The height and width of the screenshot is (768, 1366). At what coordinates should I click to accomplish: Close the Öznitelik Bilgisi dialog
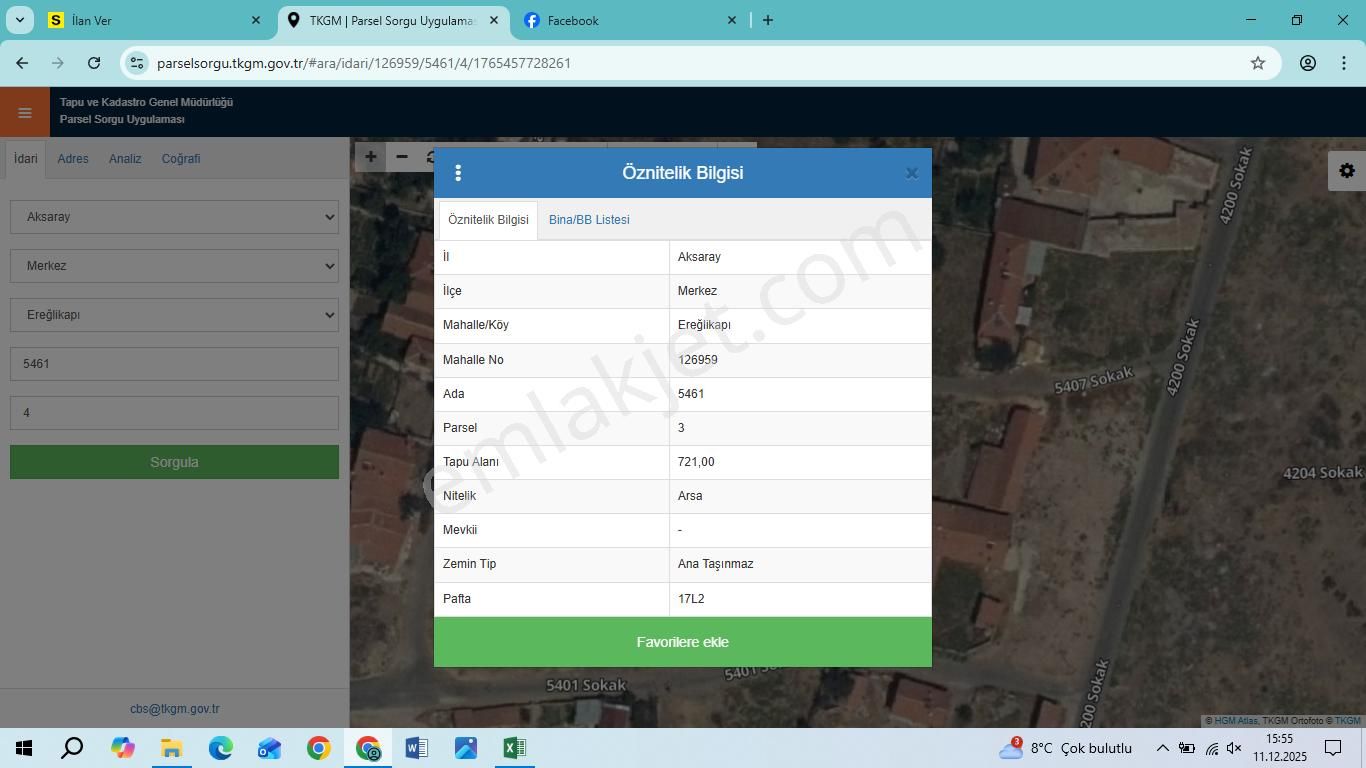(x=911, y=173)
